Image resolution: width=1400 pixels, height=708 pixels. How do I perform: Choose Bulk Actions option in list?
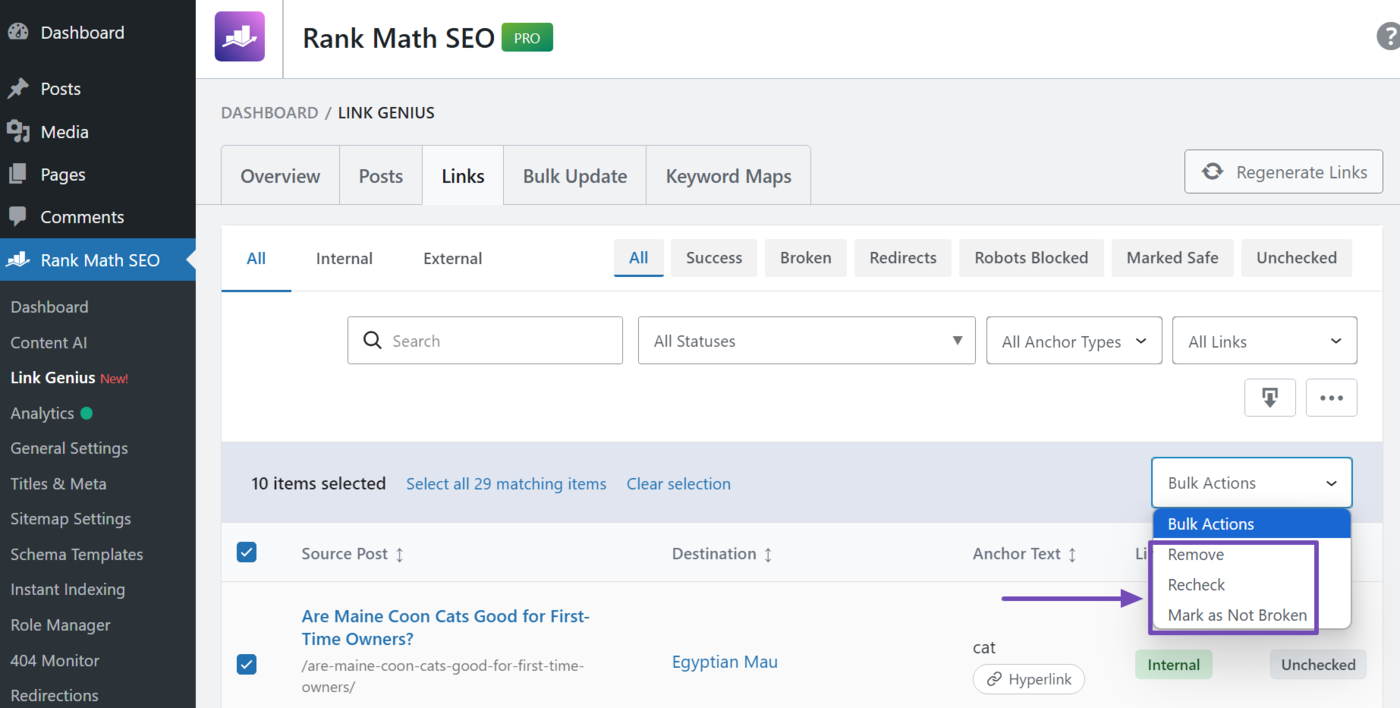coord(1252,524)
